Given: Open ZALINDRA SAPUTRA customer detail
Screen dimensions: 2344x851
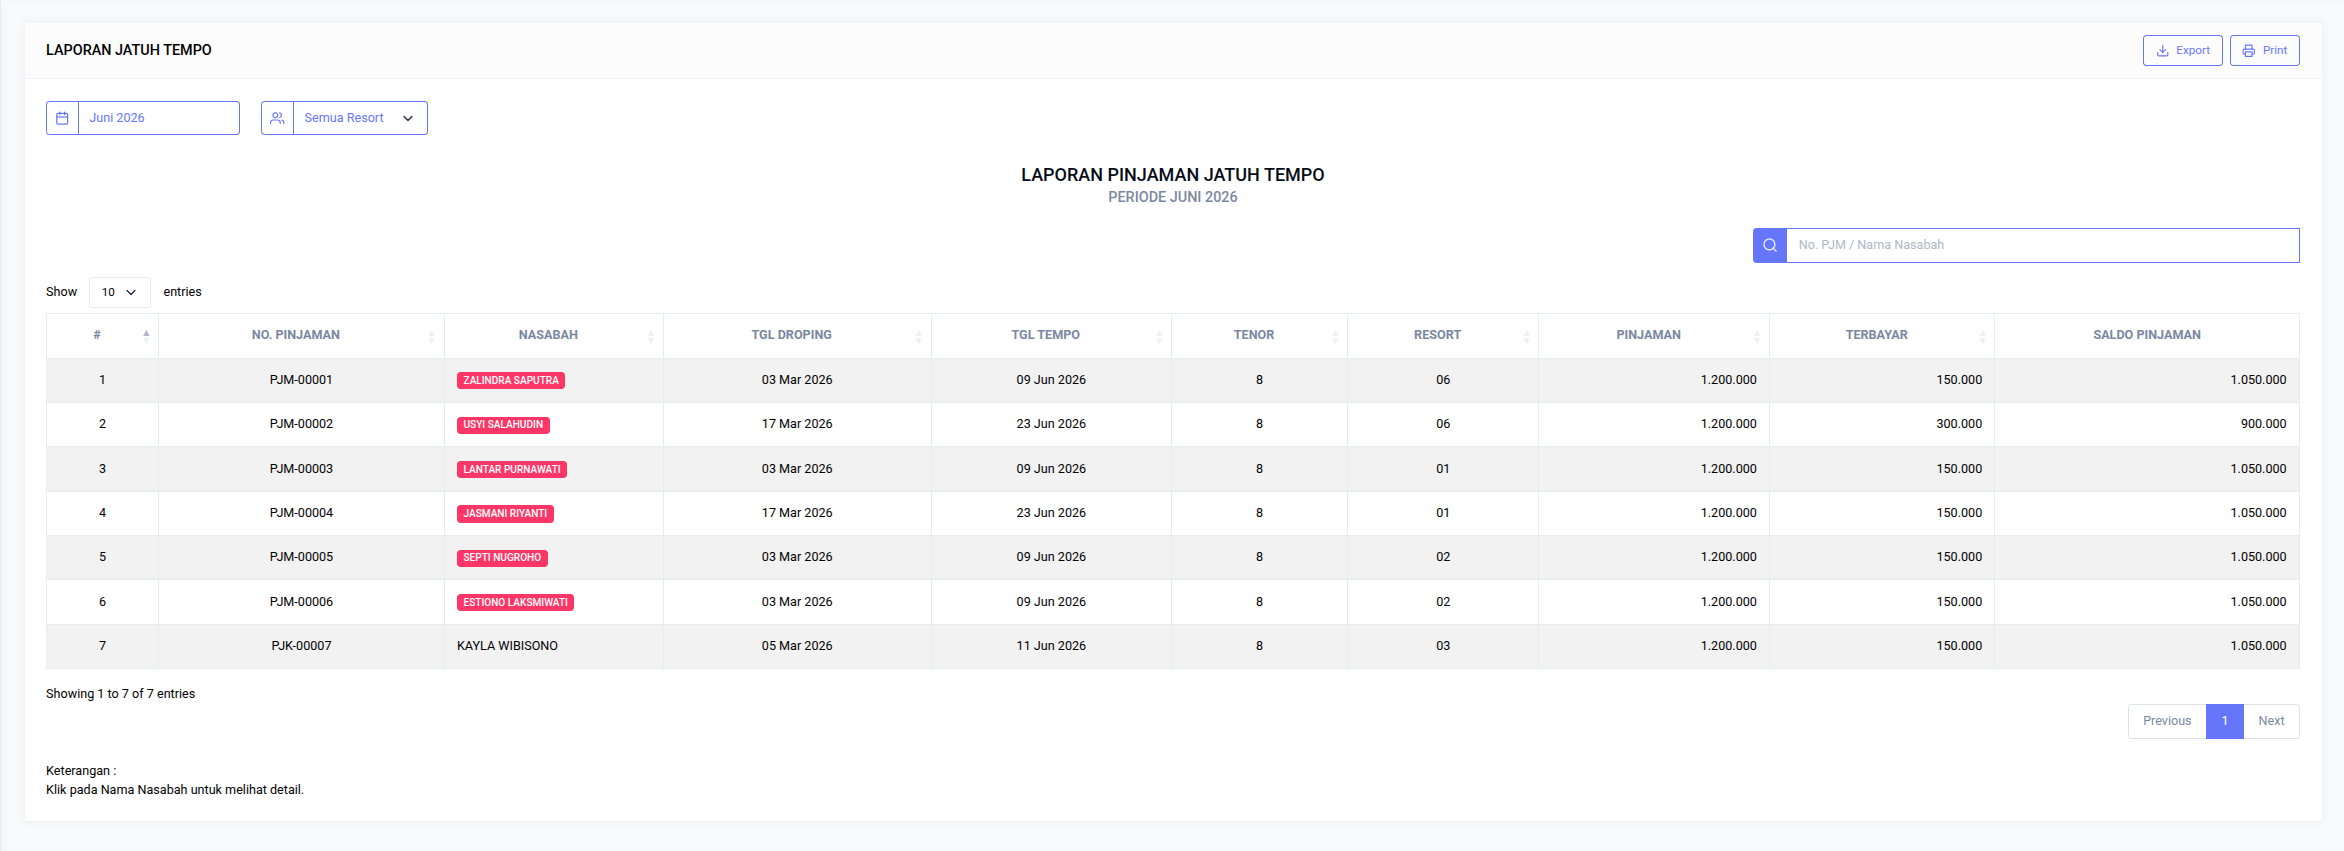Looking at the screenshot, I should coord(510,381).
